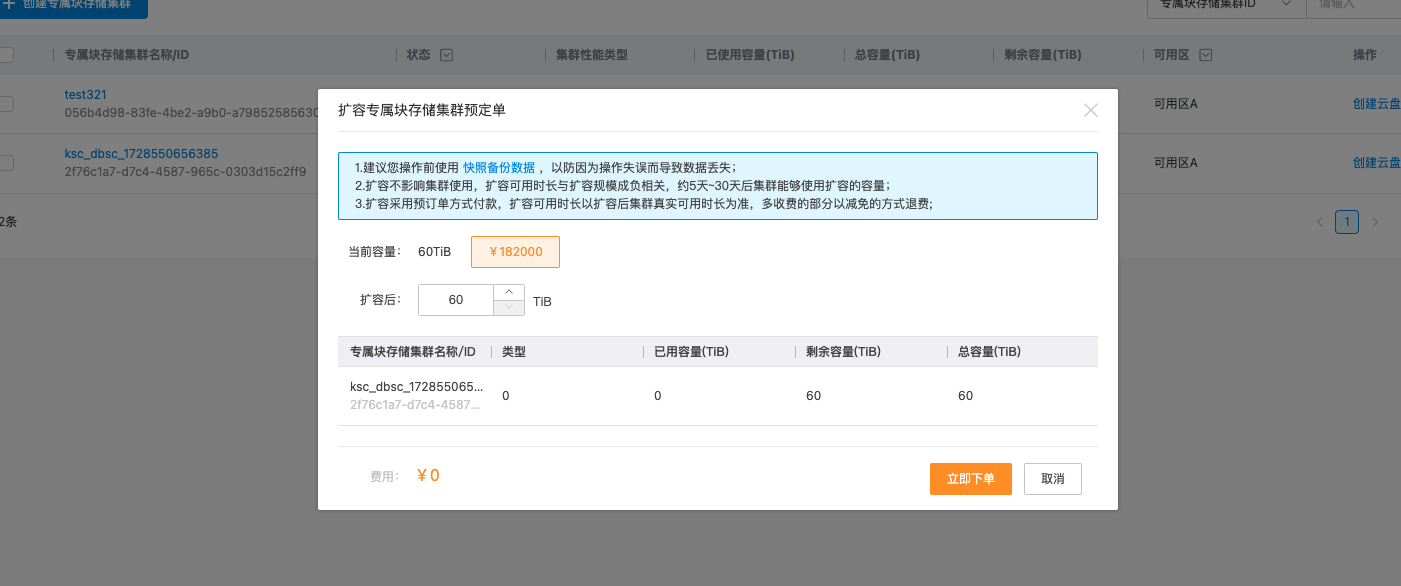Screen dimensions: 1401x586
Task: Toggle the select-all checkbox in table header
Action: (x=6, y=55)
